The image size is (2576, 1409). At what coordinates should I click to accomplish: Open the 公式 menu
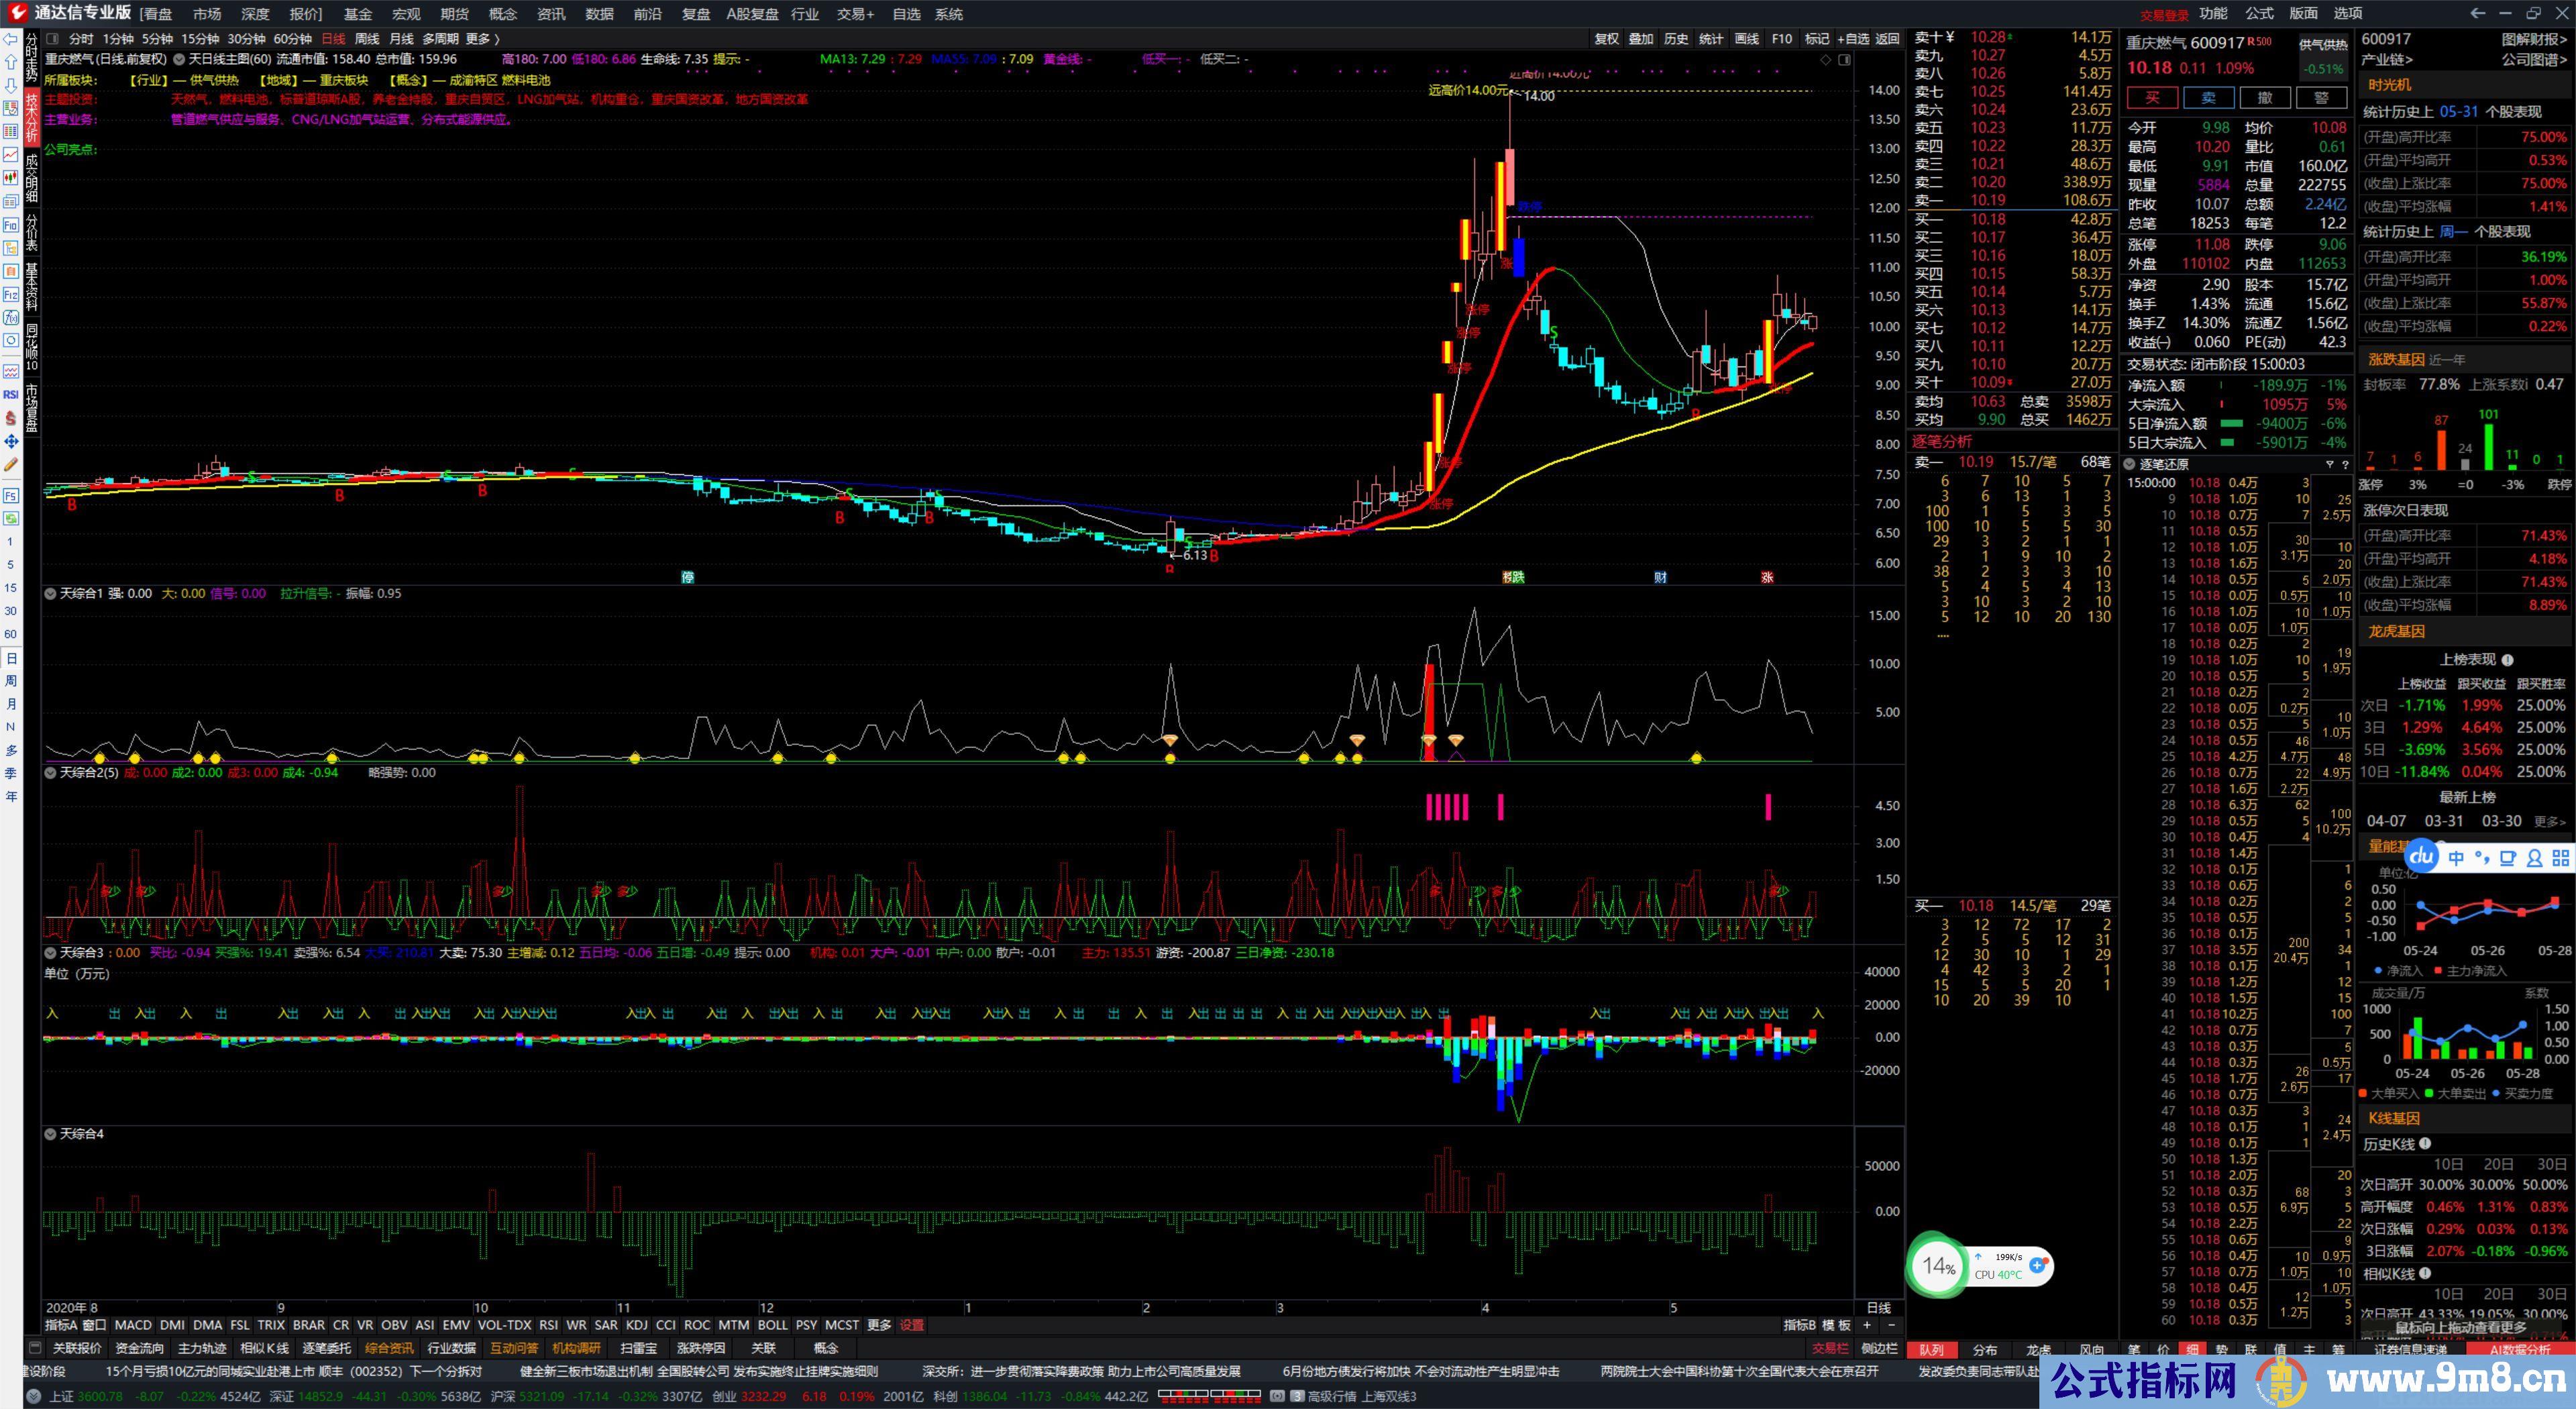click(x=2259, y=13)
